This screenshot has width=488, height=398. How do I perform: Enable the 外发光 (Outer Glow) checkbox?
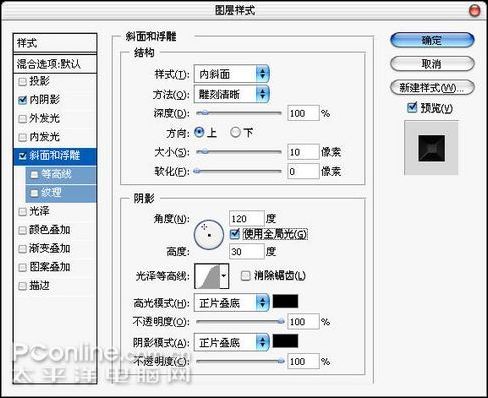(x=22, y=119)
